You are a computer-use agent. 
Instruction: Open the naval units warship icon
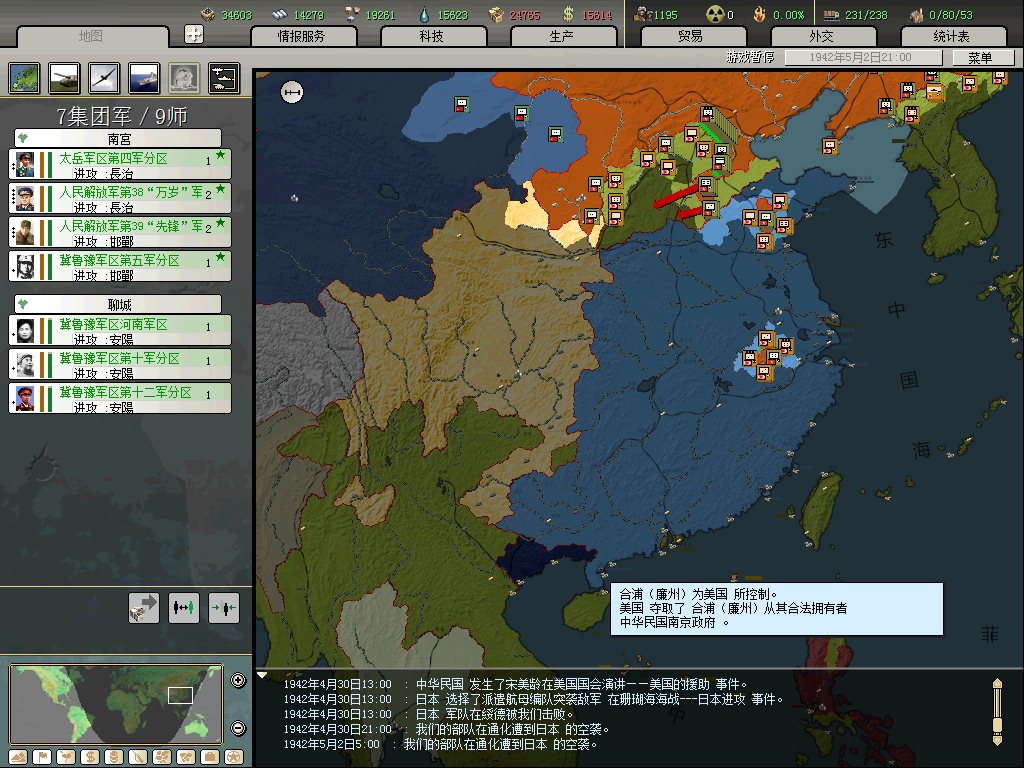pos(144,78)
